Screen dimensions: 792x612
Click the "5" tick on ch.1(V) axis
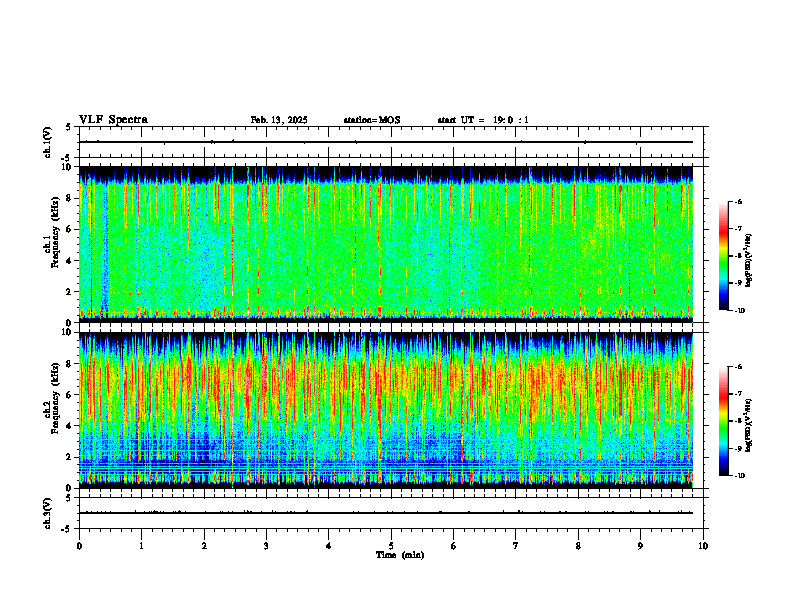pos(68,127)
